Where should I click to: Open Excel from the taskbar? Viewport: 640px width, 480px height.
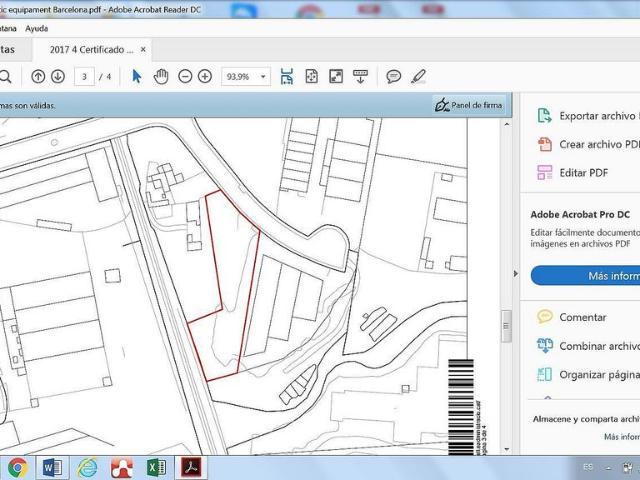tap(156, 467)
